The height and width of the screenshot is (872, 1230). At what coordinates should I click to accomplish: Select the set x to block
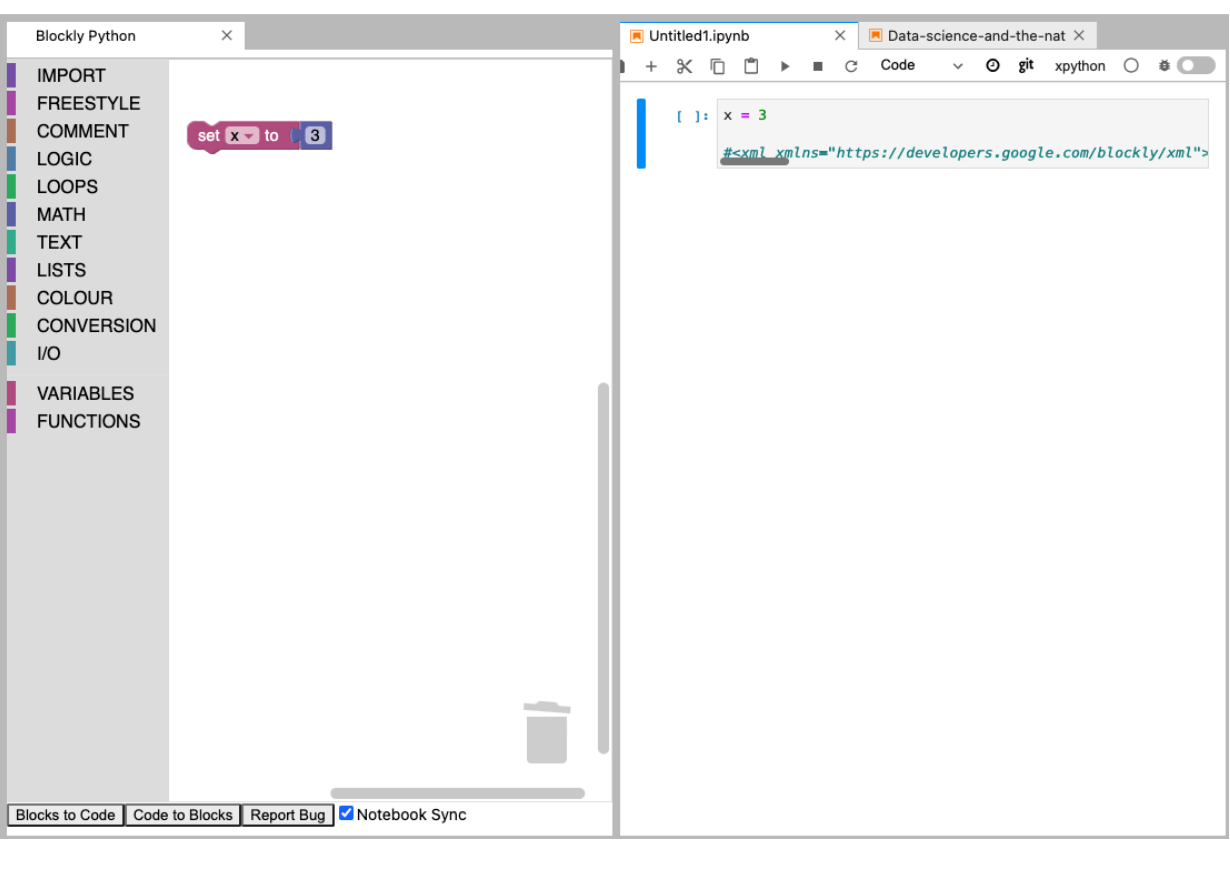pos(208,136)
